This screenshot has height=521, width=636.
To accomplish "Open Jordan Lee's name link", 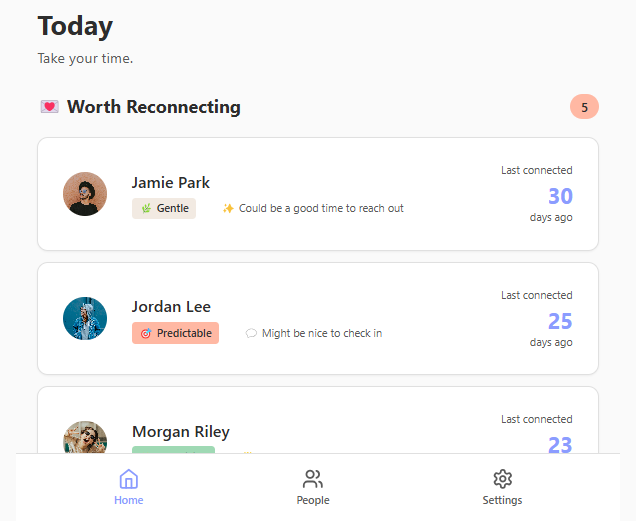I will [x=171, y=307].
